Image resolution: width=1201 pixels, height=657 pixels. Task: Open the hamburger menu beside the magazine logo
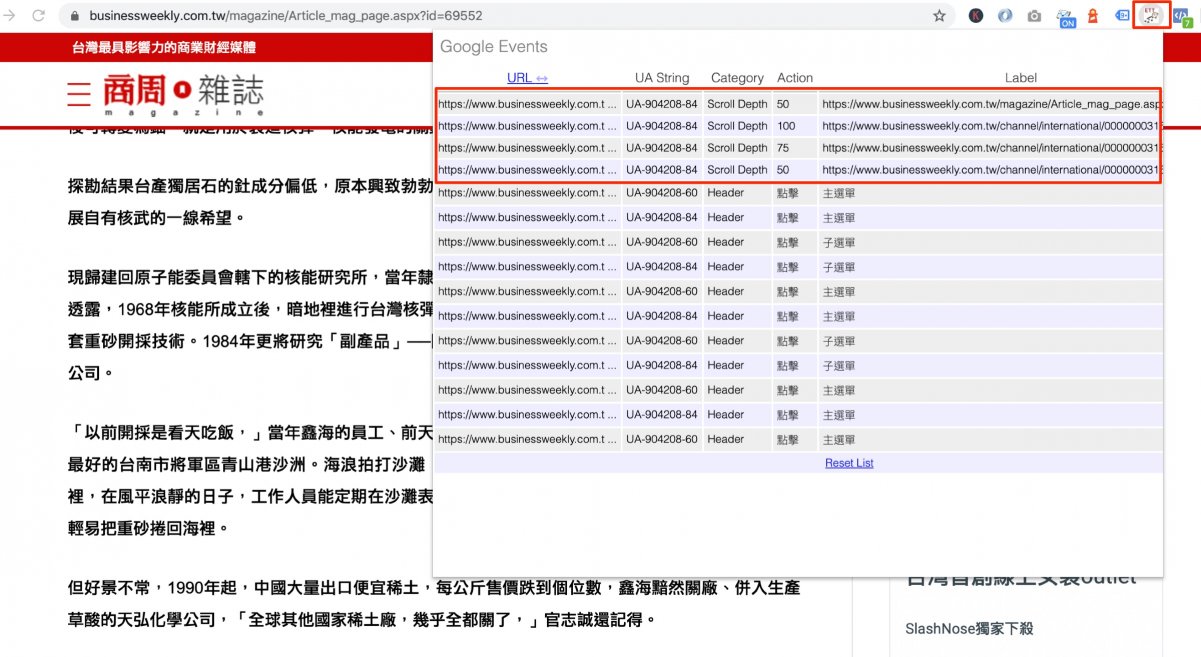click(x=79, y=93)
